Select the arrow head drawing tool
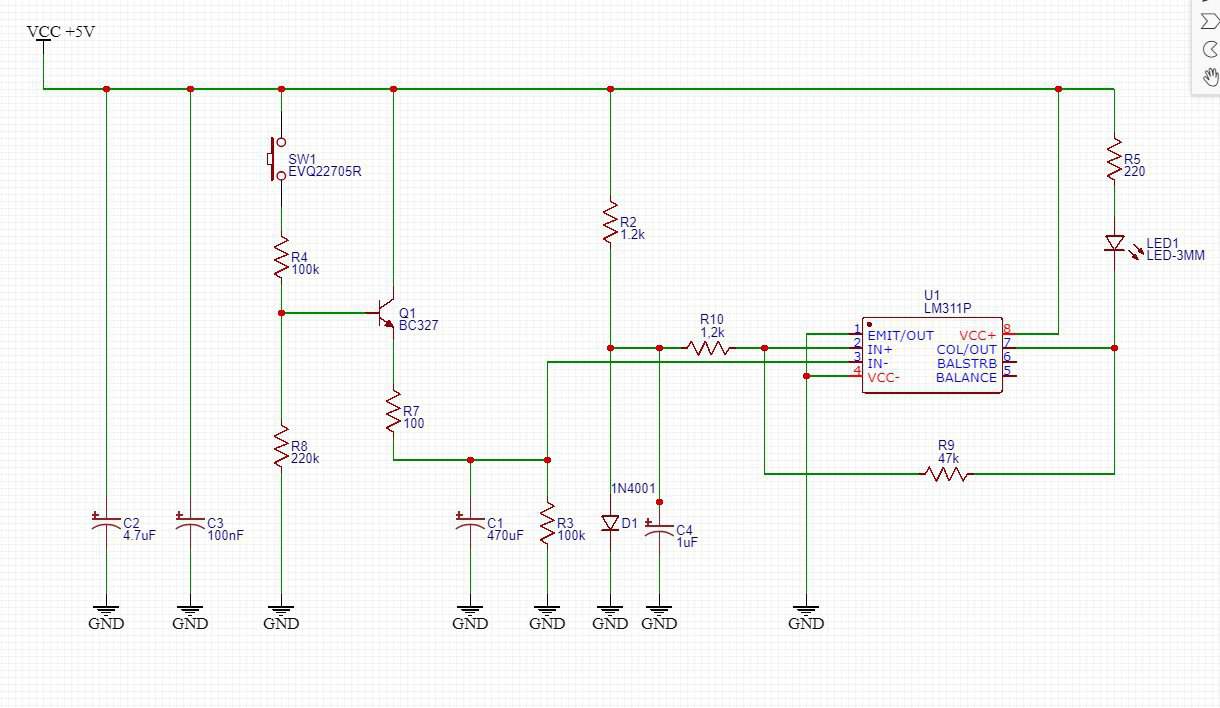Viewport: 1220px width, 708px height. pyautogui.click(x=1209, y=22)
